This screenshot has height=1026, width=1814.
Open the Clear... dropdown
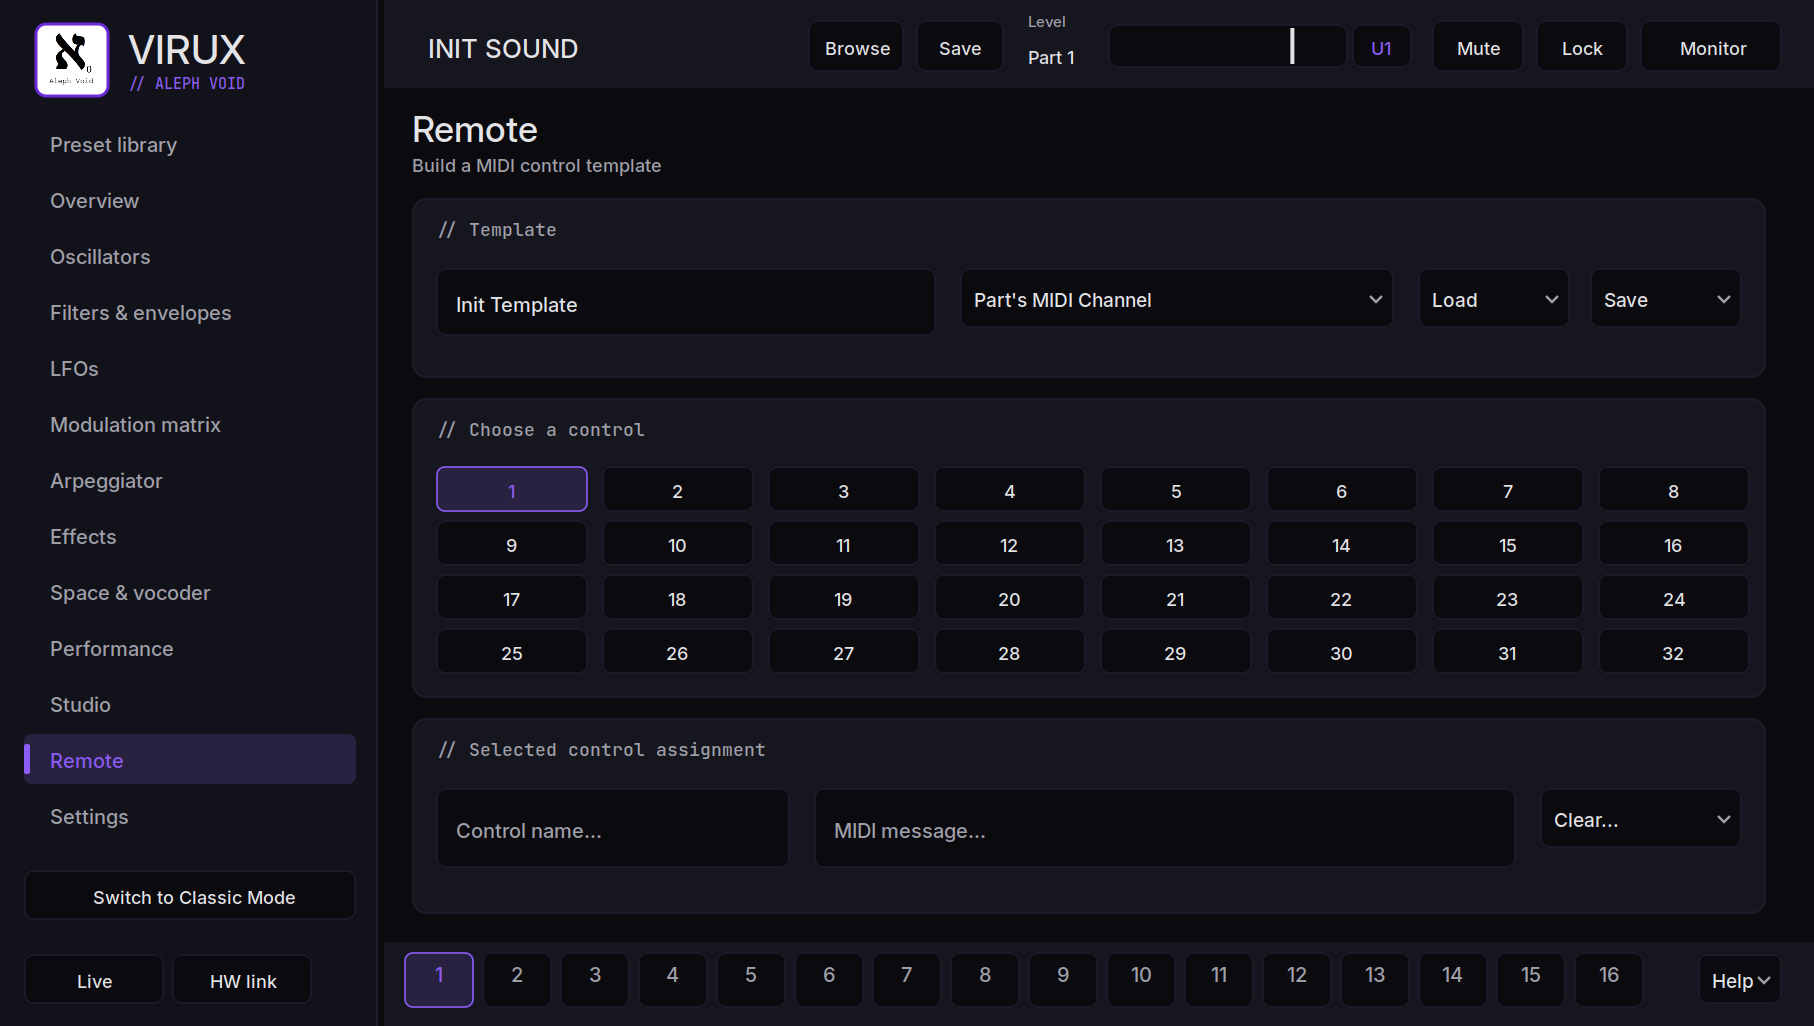(x=1641, y=819)
